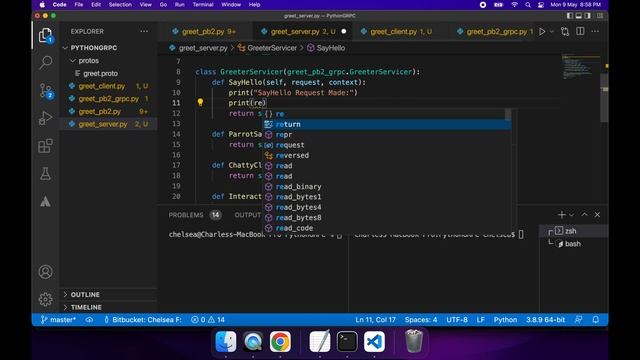Open the Search view in activity bar
640x360 pixels.
[x=45, y=62]
